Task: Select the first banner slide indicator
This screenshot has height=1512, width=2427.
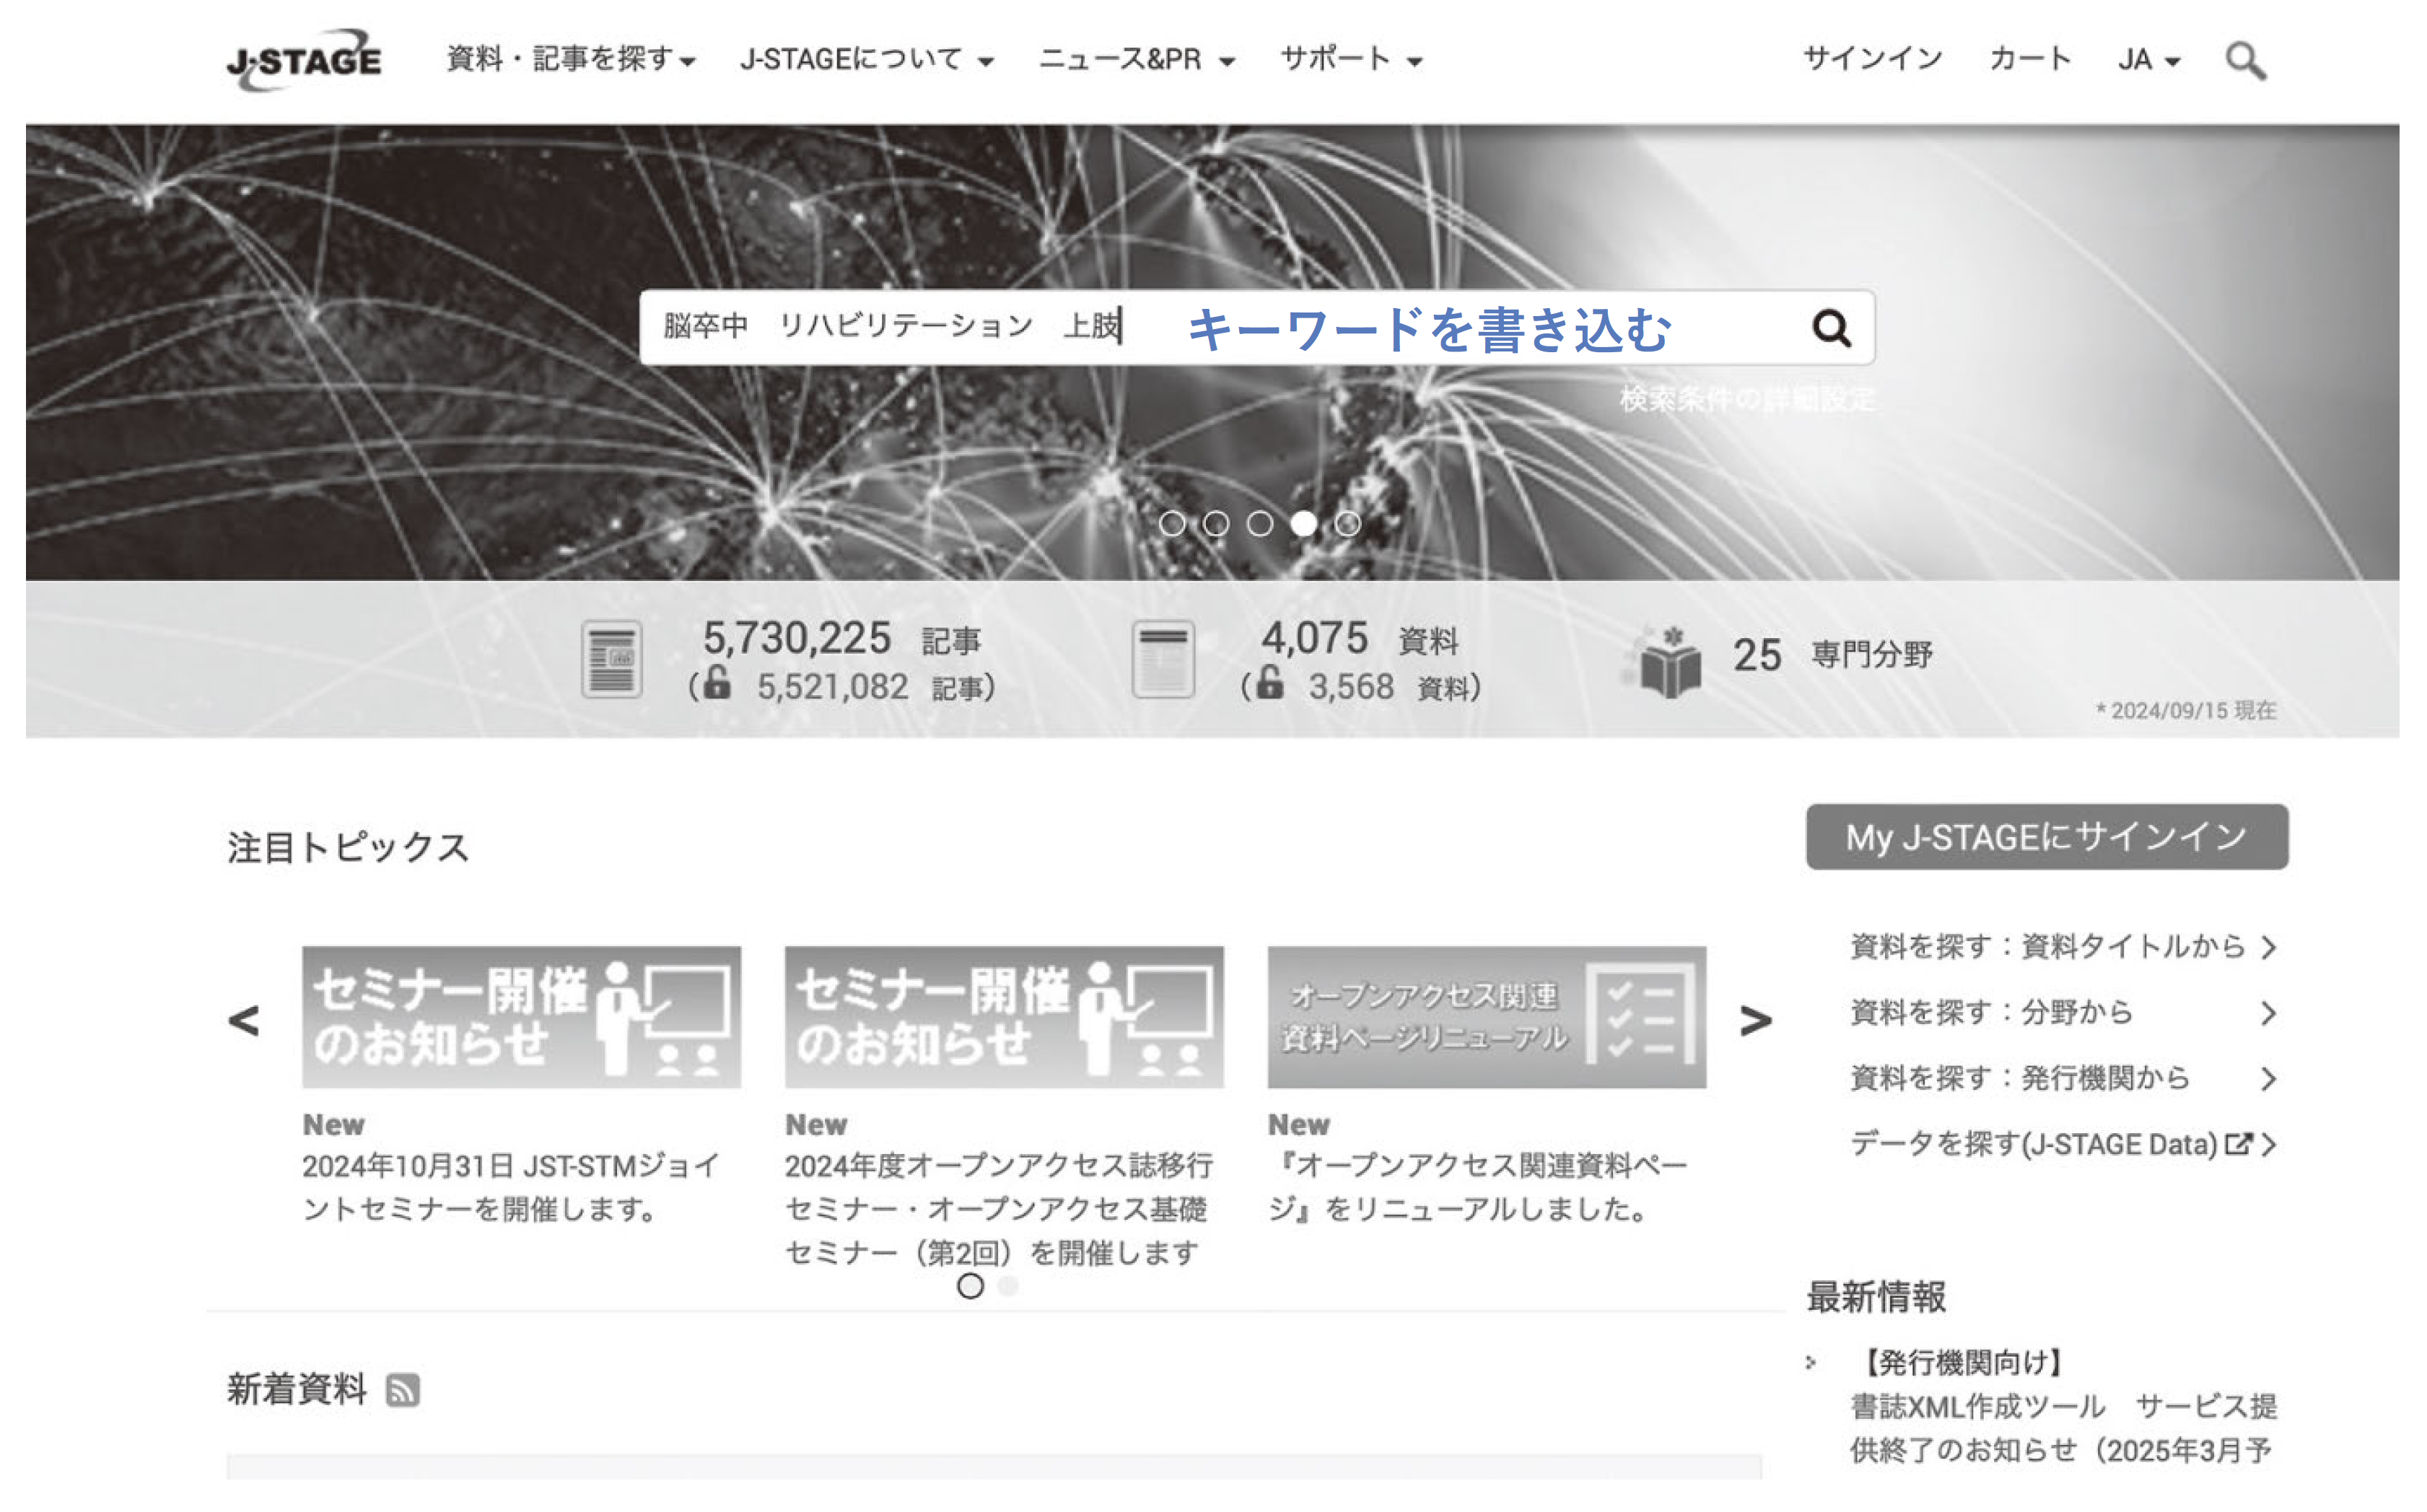Action: tap(1172, 524)
